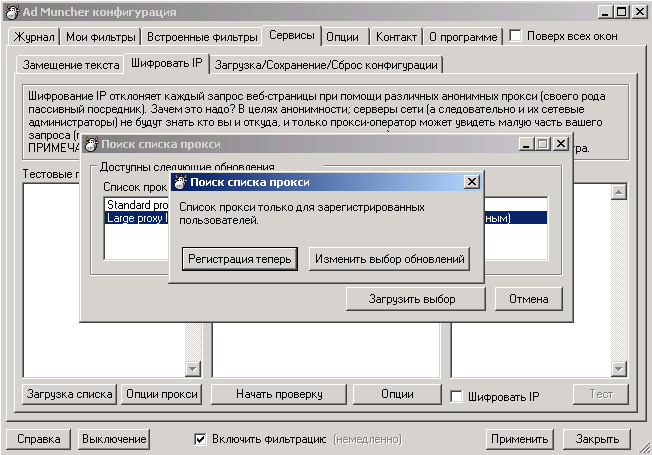Select the Сервисы tab
The height and width of the screenshot is (455, 652).
click(x=291, y=35)
